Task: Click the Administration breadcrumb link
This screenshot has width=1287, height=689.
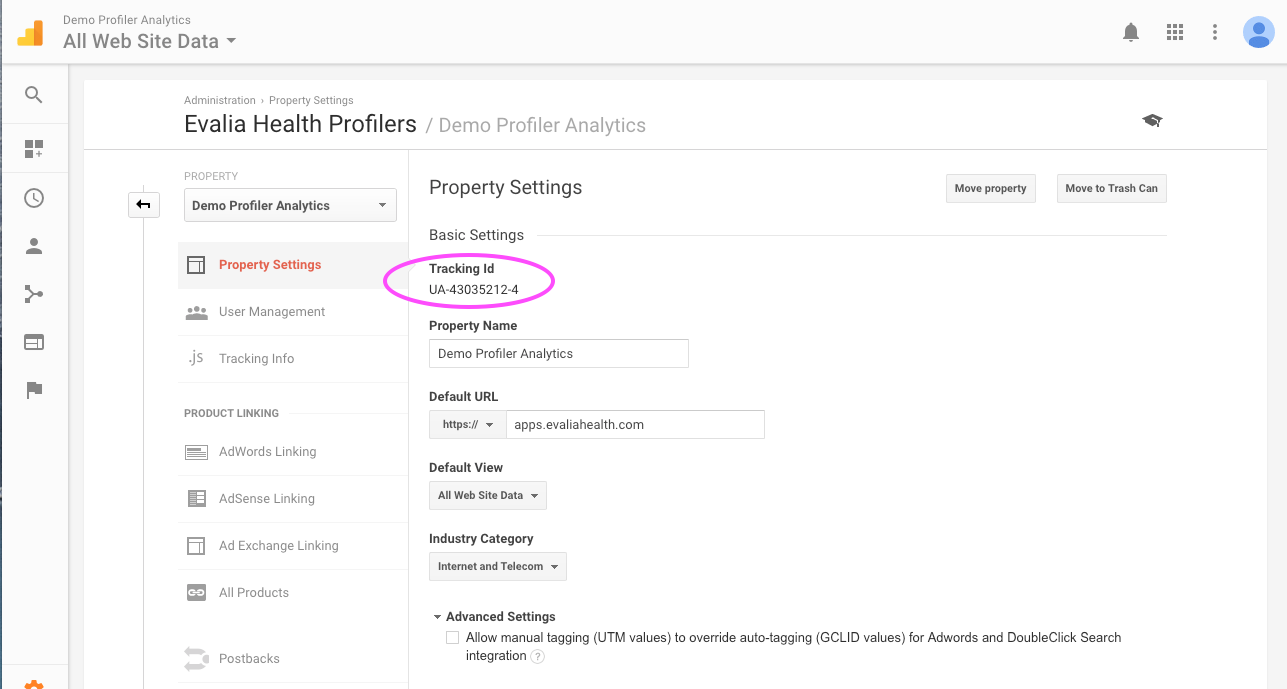Action: click(x=220, y=100)
